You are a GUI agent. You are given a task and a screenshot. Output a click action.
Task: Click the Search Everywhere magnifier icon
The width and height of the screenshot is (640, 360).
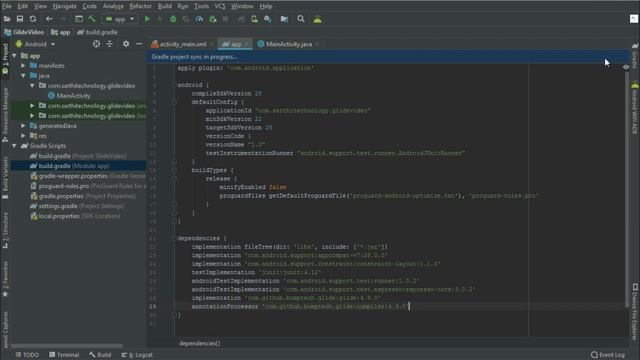301,19
